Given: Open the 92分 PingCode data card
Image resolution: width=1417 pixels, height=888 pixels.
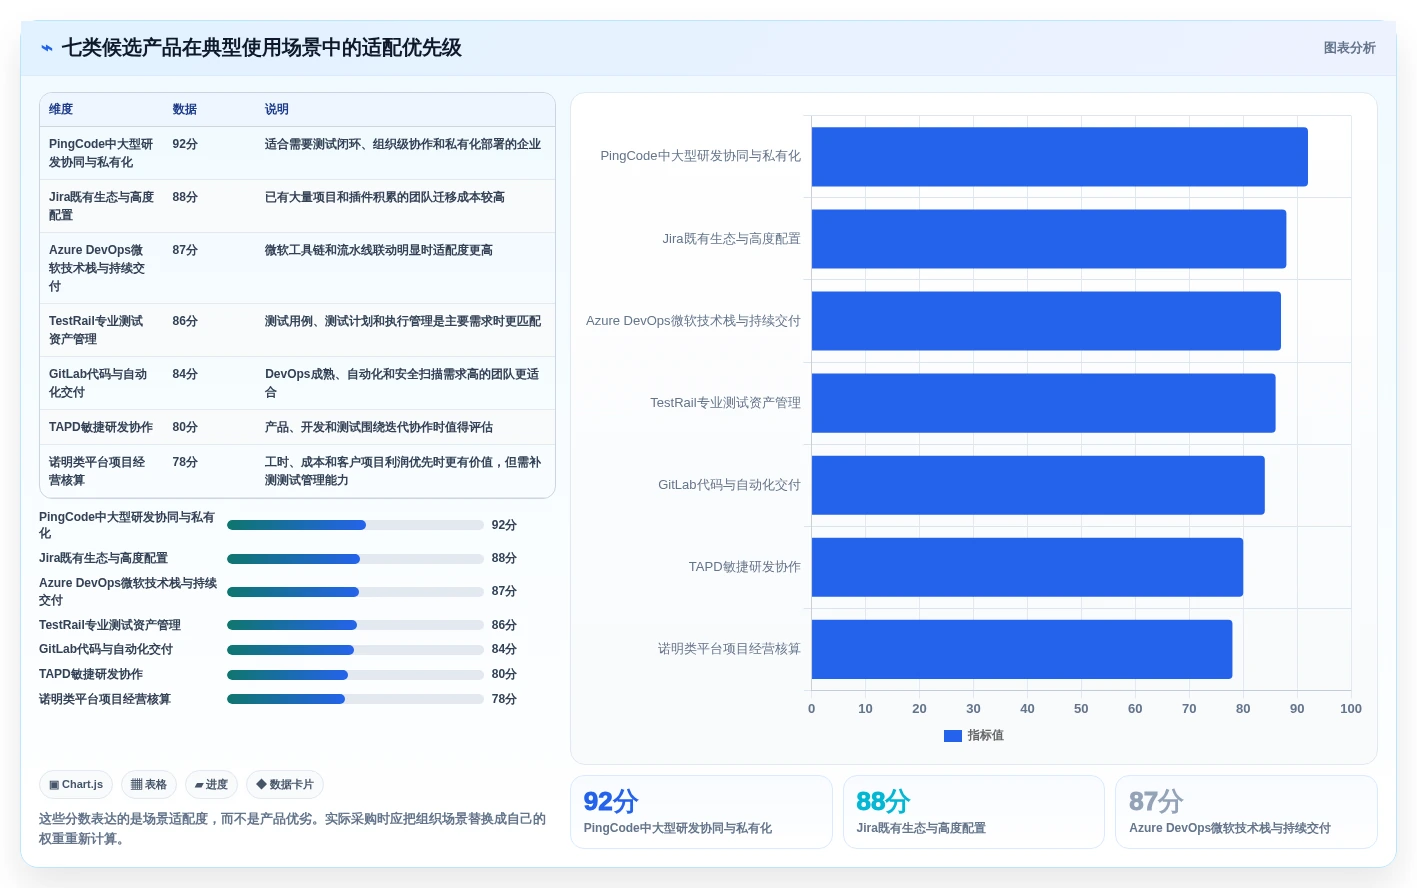Looking at the screenshot, I should (701, 812).
